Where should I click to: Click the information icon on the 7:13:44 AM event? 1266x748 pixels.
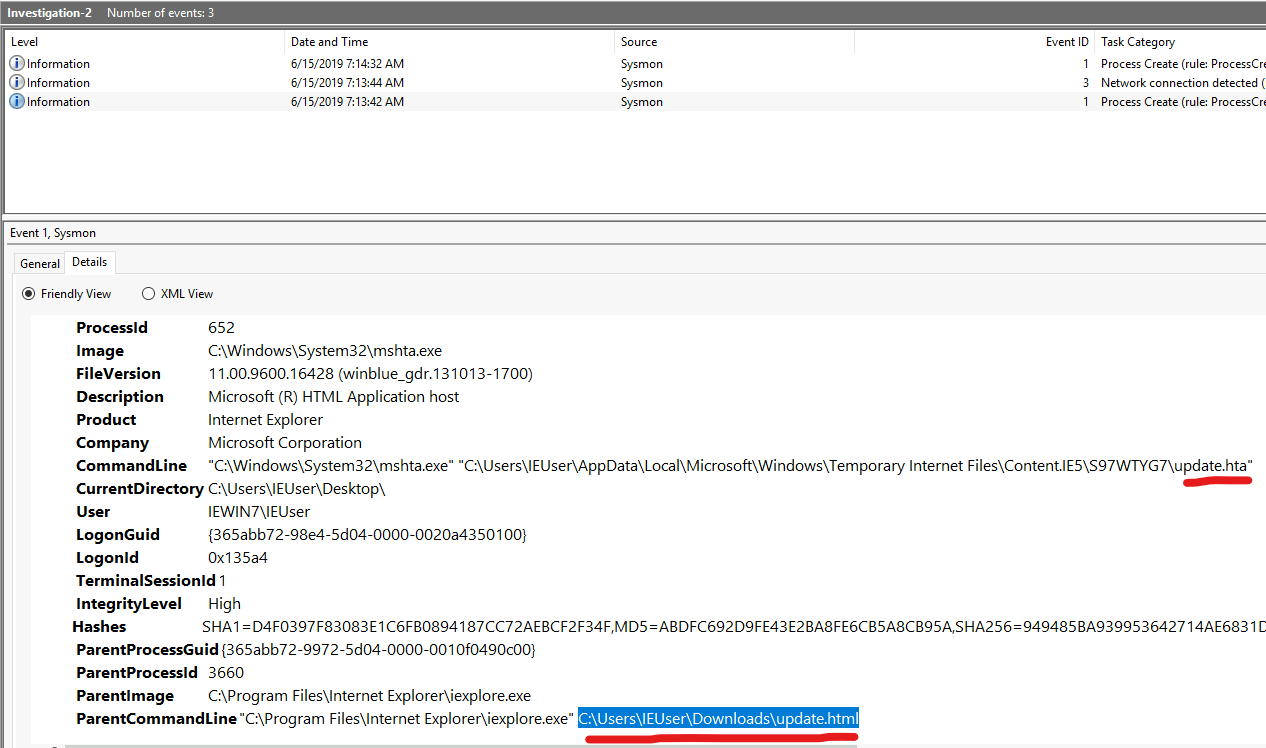pyautogui.click(x=17, y=83)
